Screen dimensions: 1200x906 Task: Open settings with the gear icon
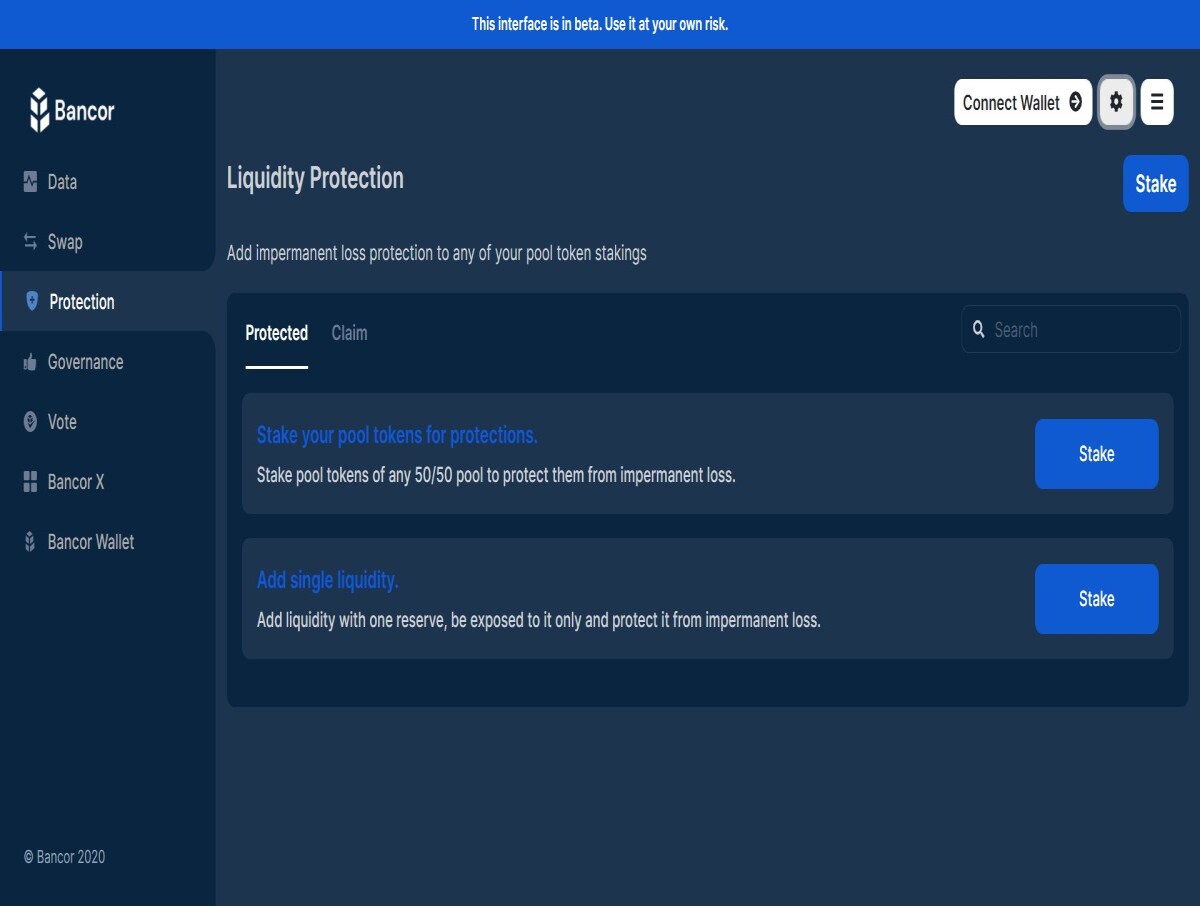[1116, 102]
